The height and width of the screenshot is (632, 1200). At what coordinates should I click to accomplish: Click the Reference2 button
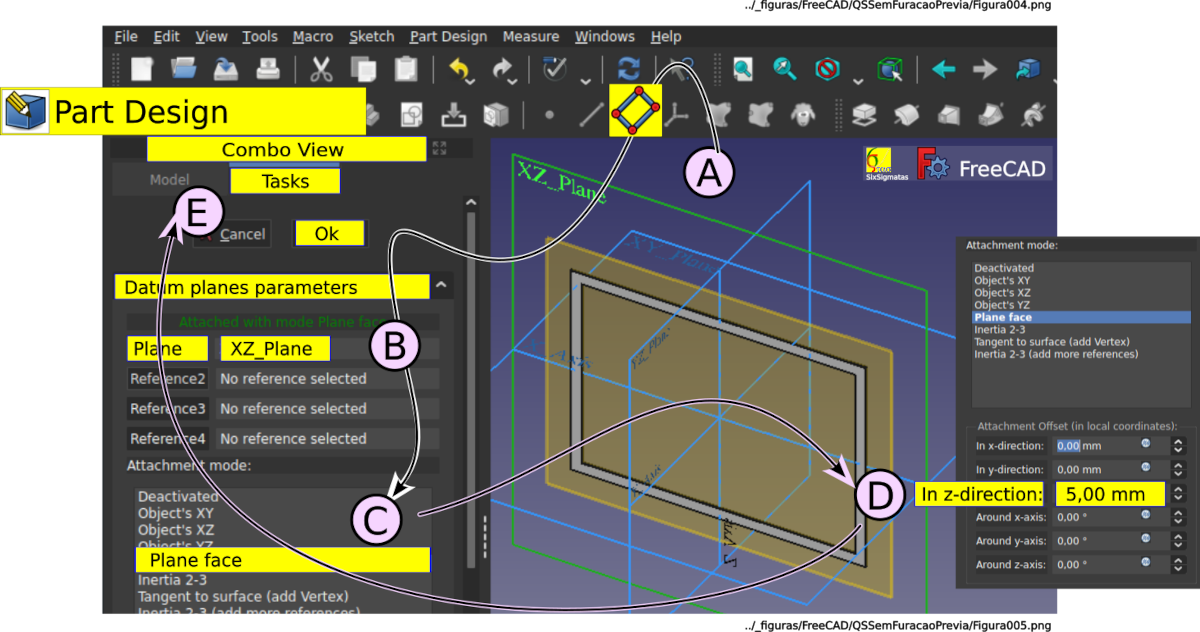tap(168, 379)
